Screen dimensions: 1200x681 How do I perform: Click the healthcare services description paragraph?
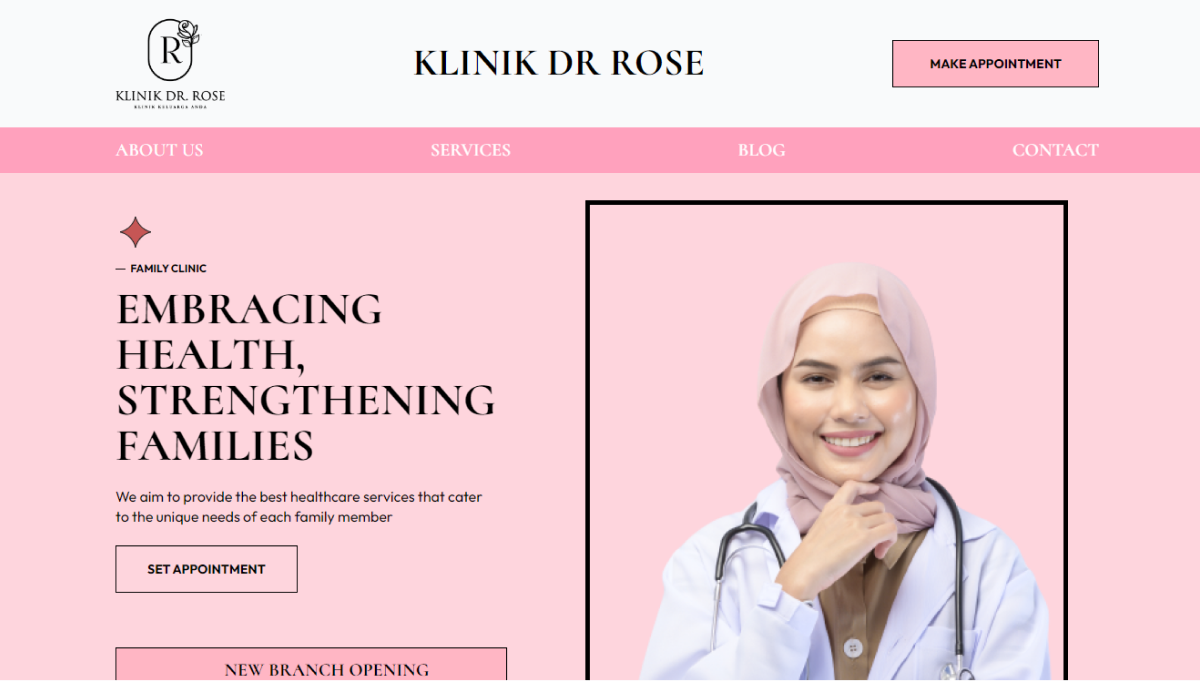coord(299,507)
